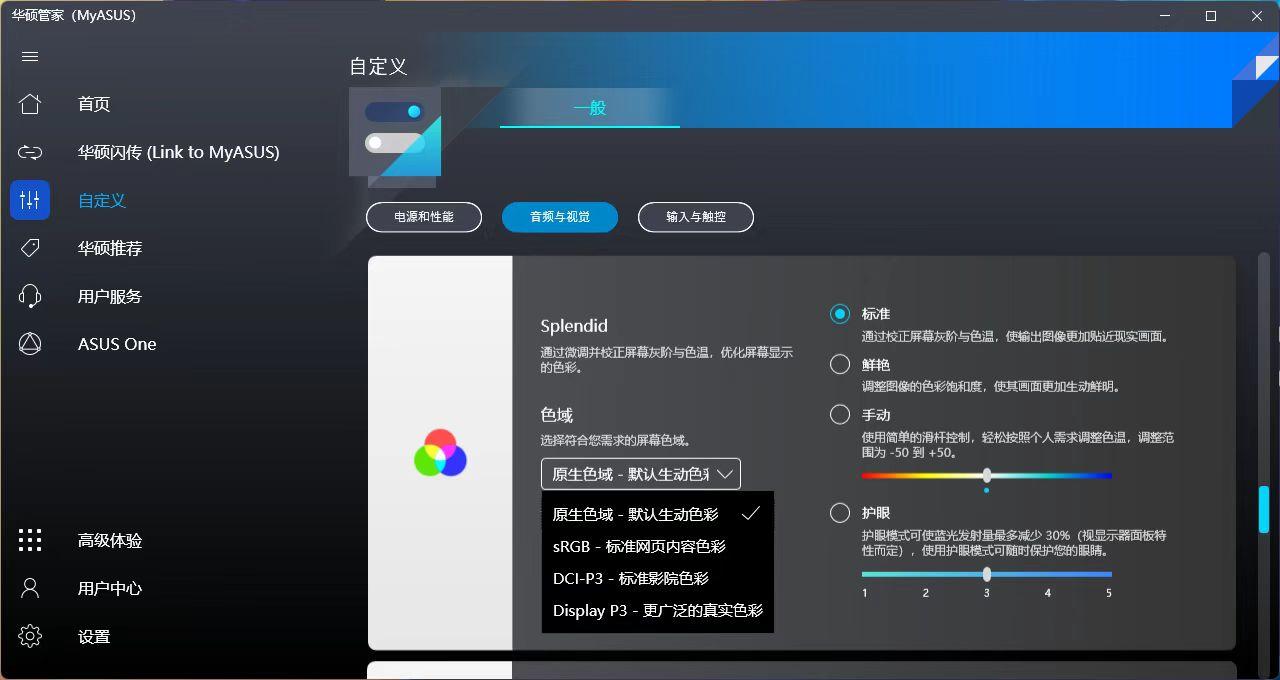Image resolution: width=1280 pixels, height=680 pixels.
Task: Open the 首页 home icon in sidebar
Action: pyautogui.click(x=30, y=104)
